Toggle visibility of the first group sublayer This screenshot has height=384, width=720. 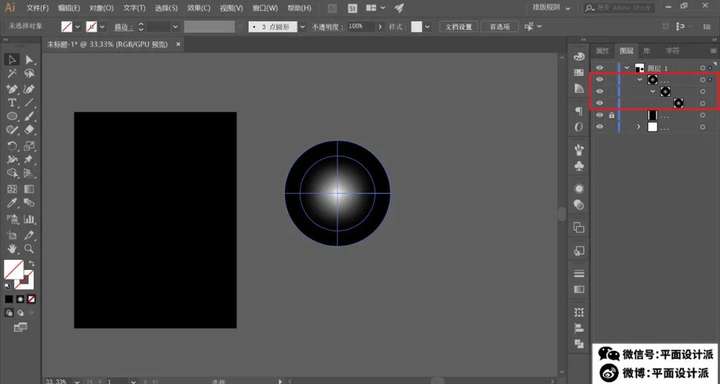600,79
